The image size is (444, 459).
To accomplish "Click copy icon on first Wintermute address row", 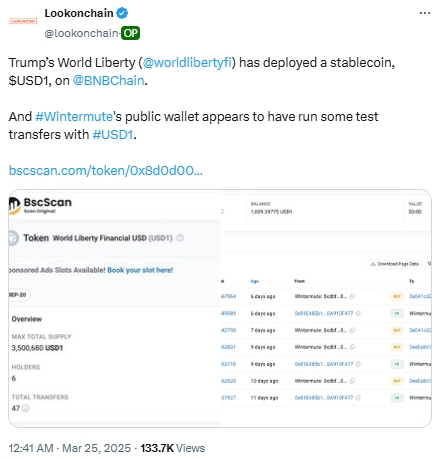I will (x=352, y=296).
